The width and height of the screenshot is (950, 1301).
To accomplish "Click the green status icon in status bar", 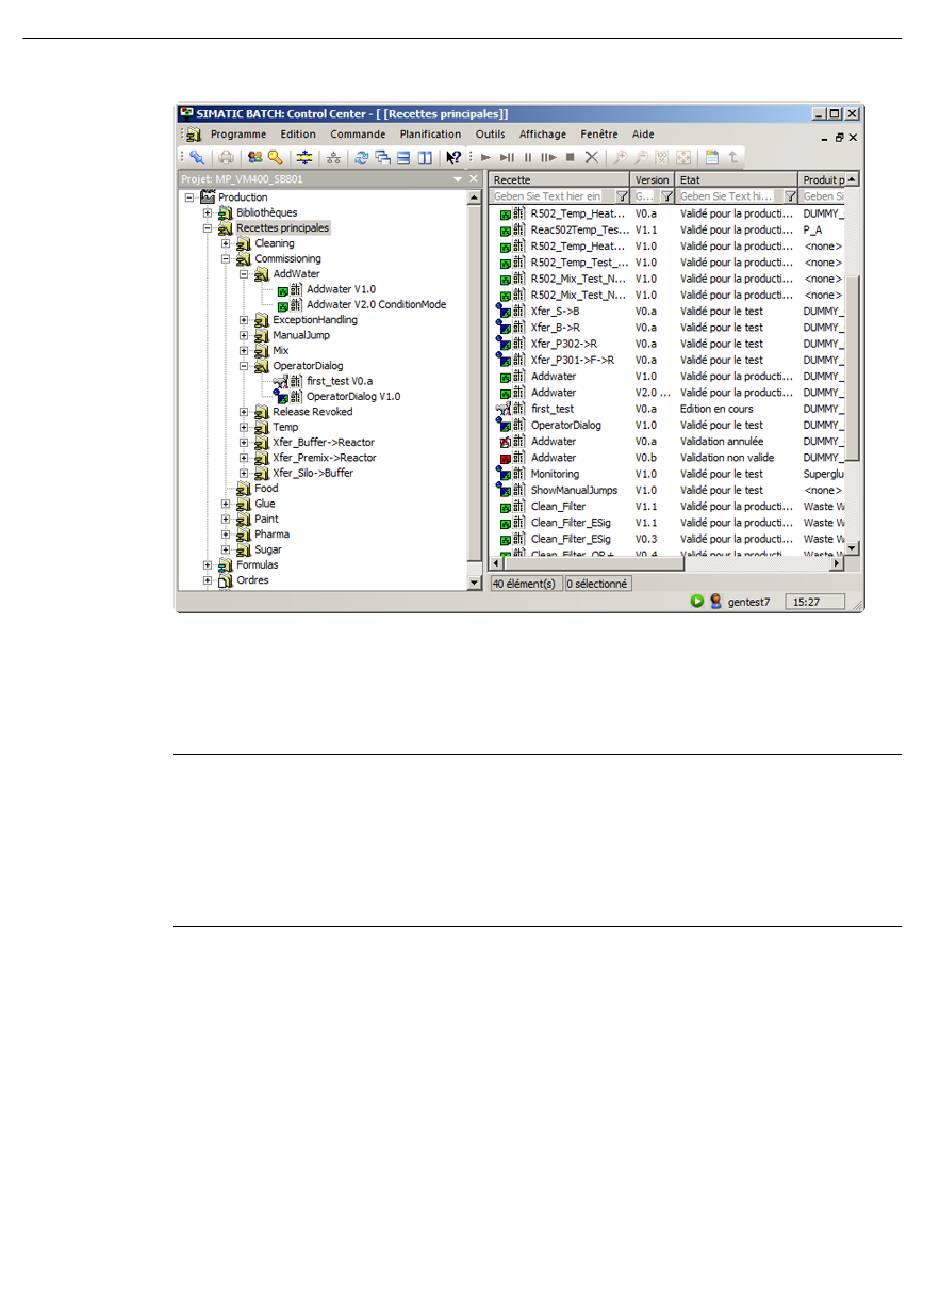I will click(697, 601).
